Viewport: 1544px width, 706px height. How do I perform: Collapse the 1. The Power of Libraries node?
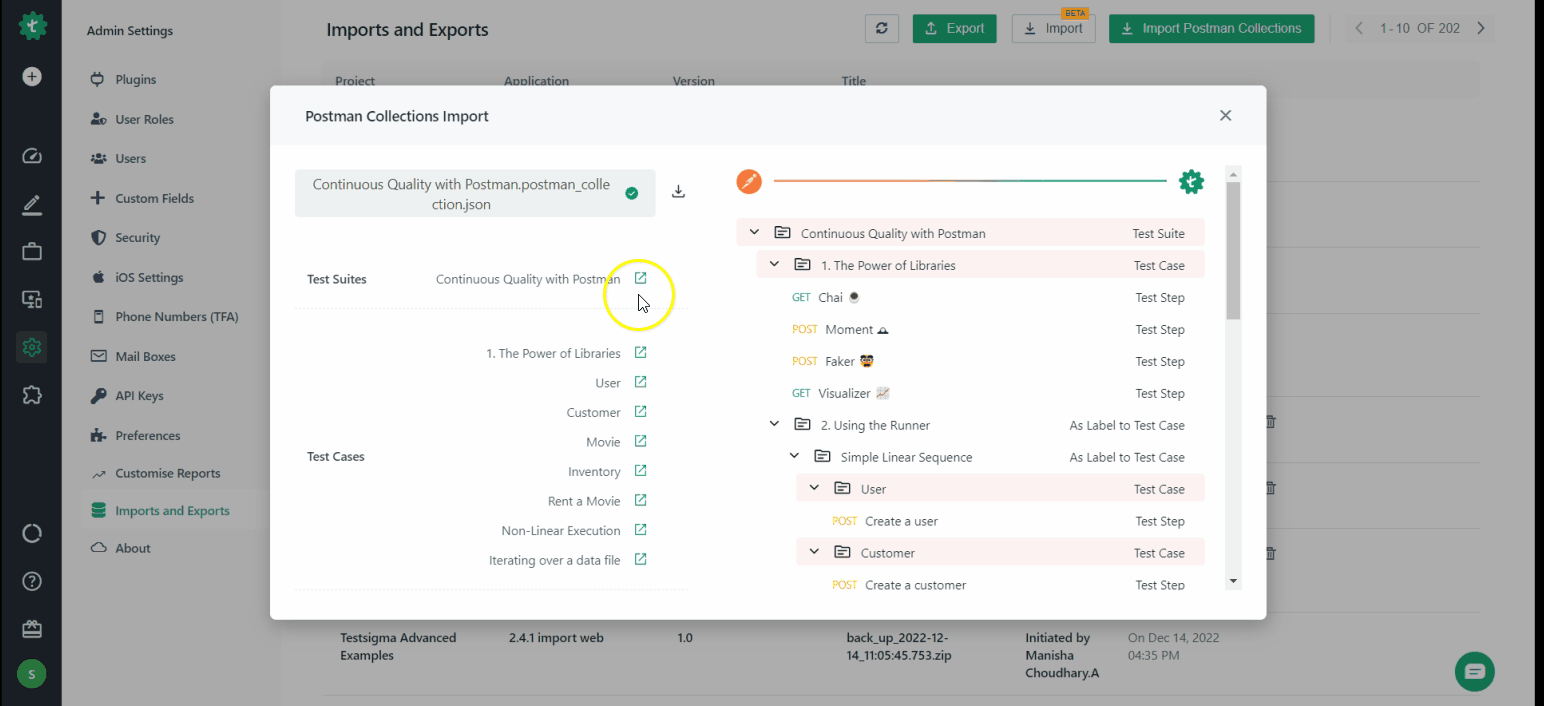(774, 265)
